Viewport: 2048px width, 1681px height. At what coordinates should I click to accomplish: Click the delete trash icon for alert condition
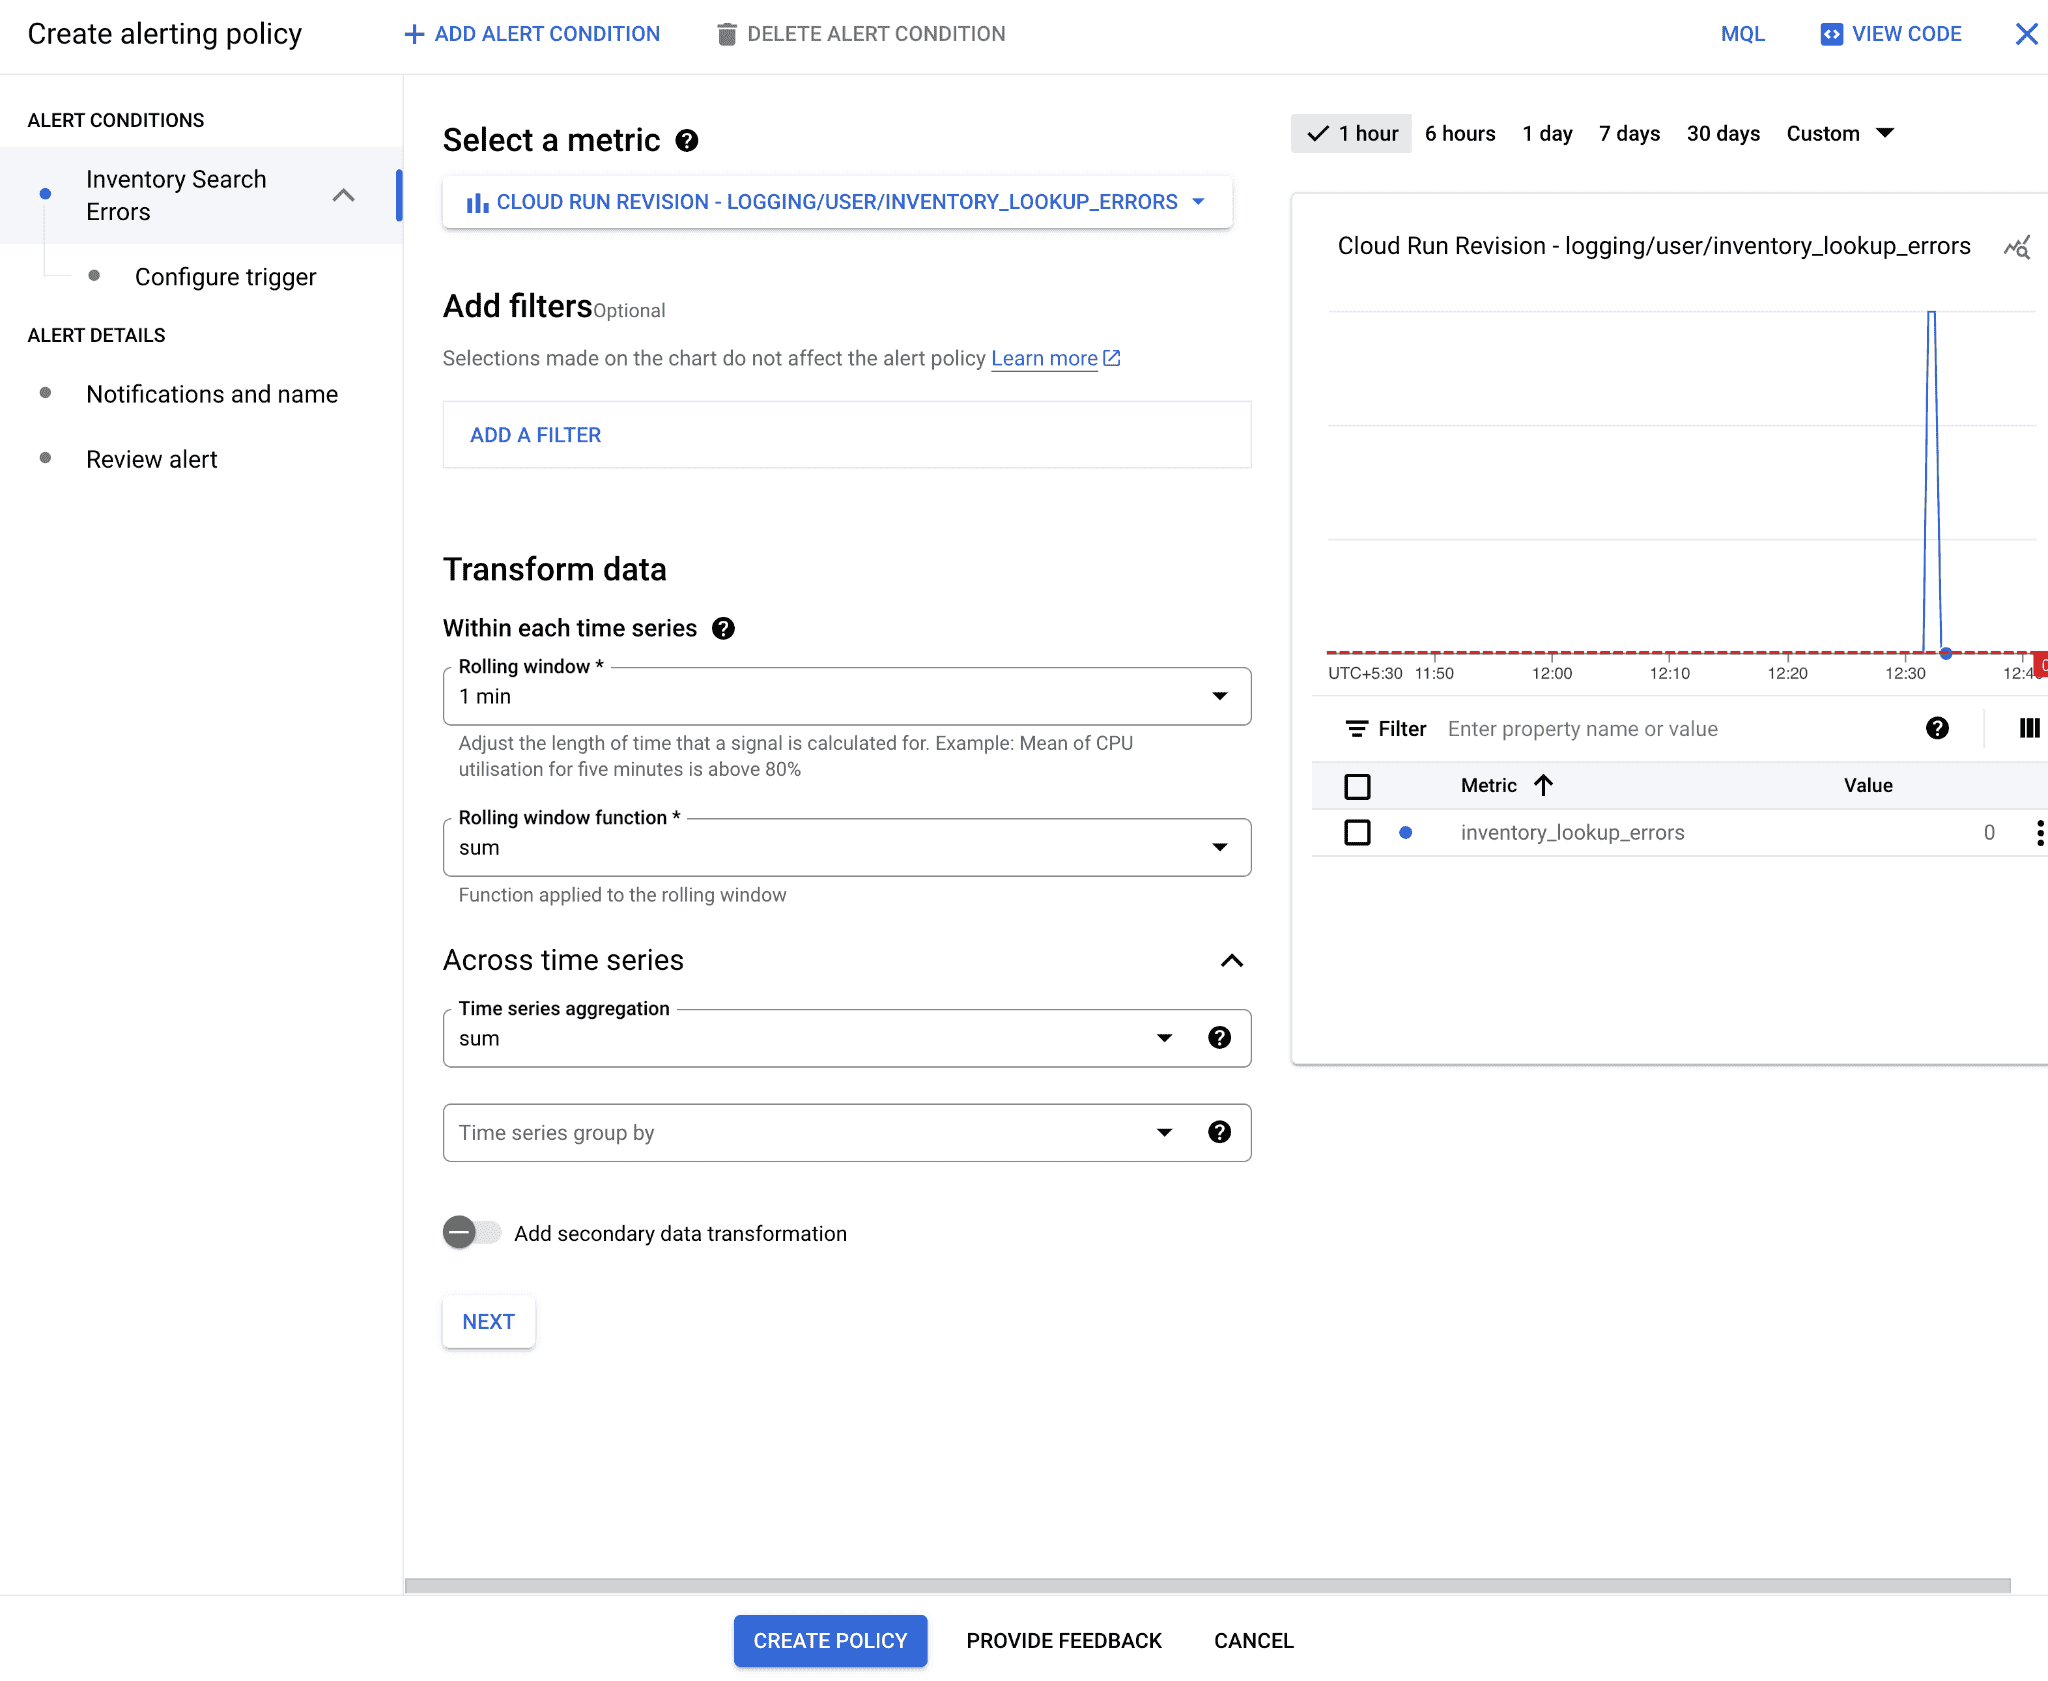point(727,33)
